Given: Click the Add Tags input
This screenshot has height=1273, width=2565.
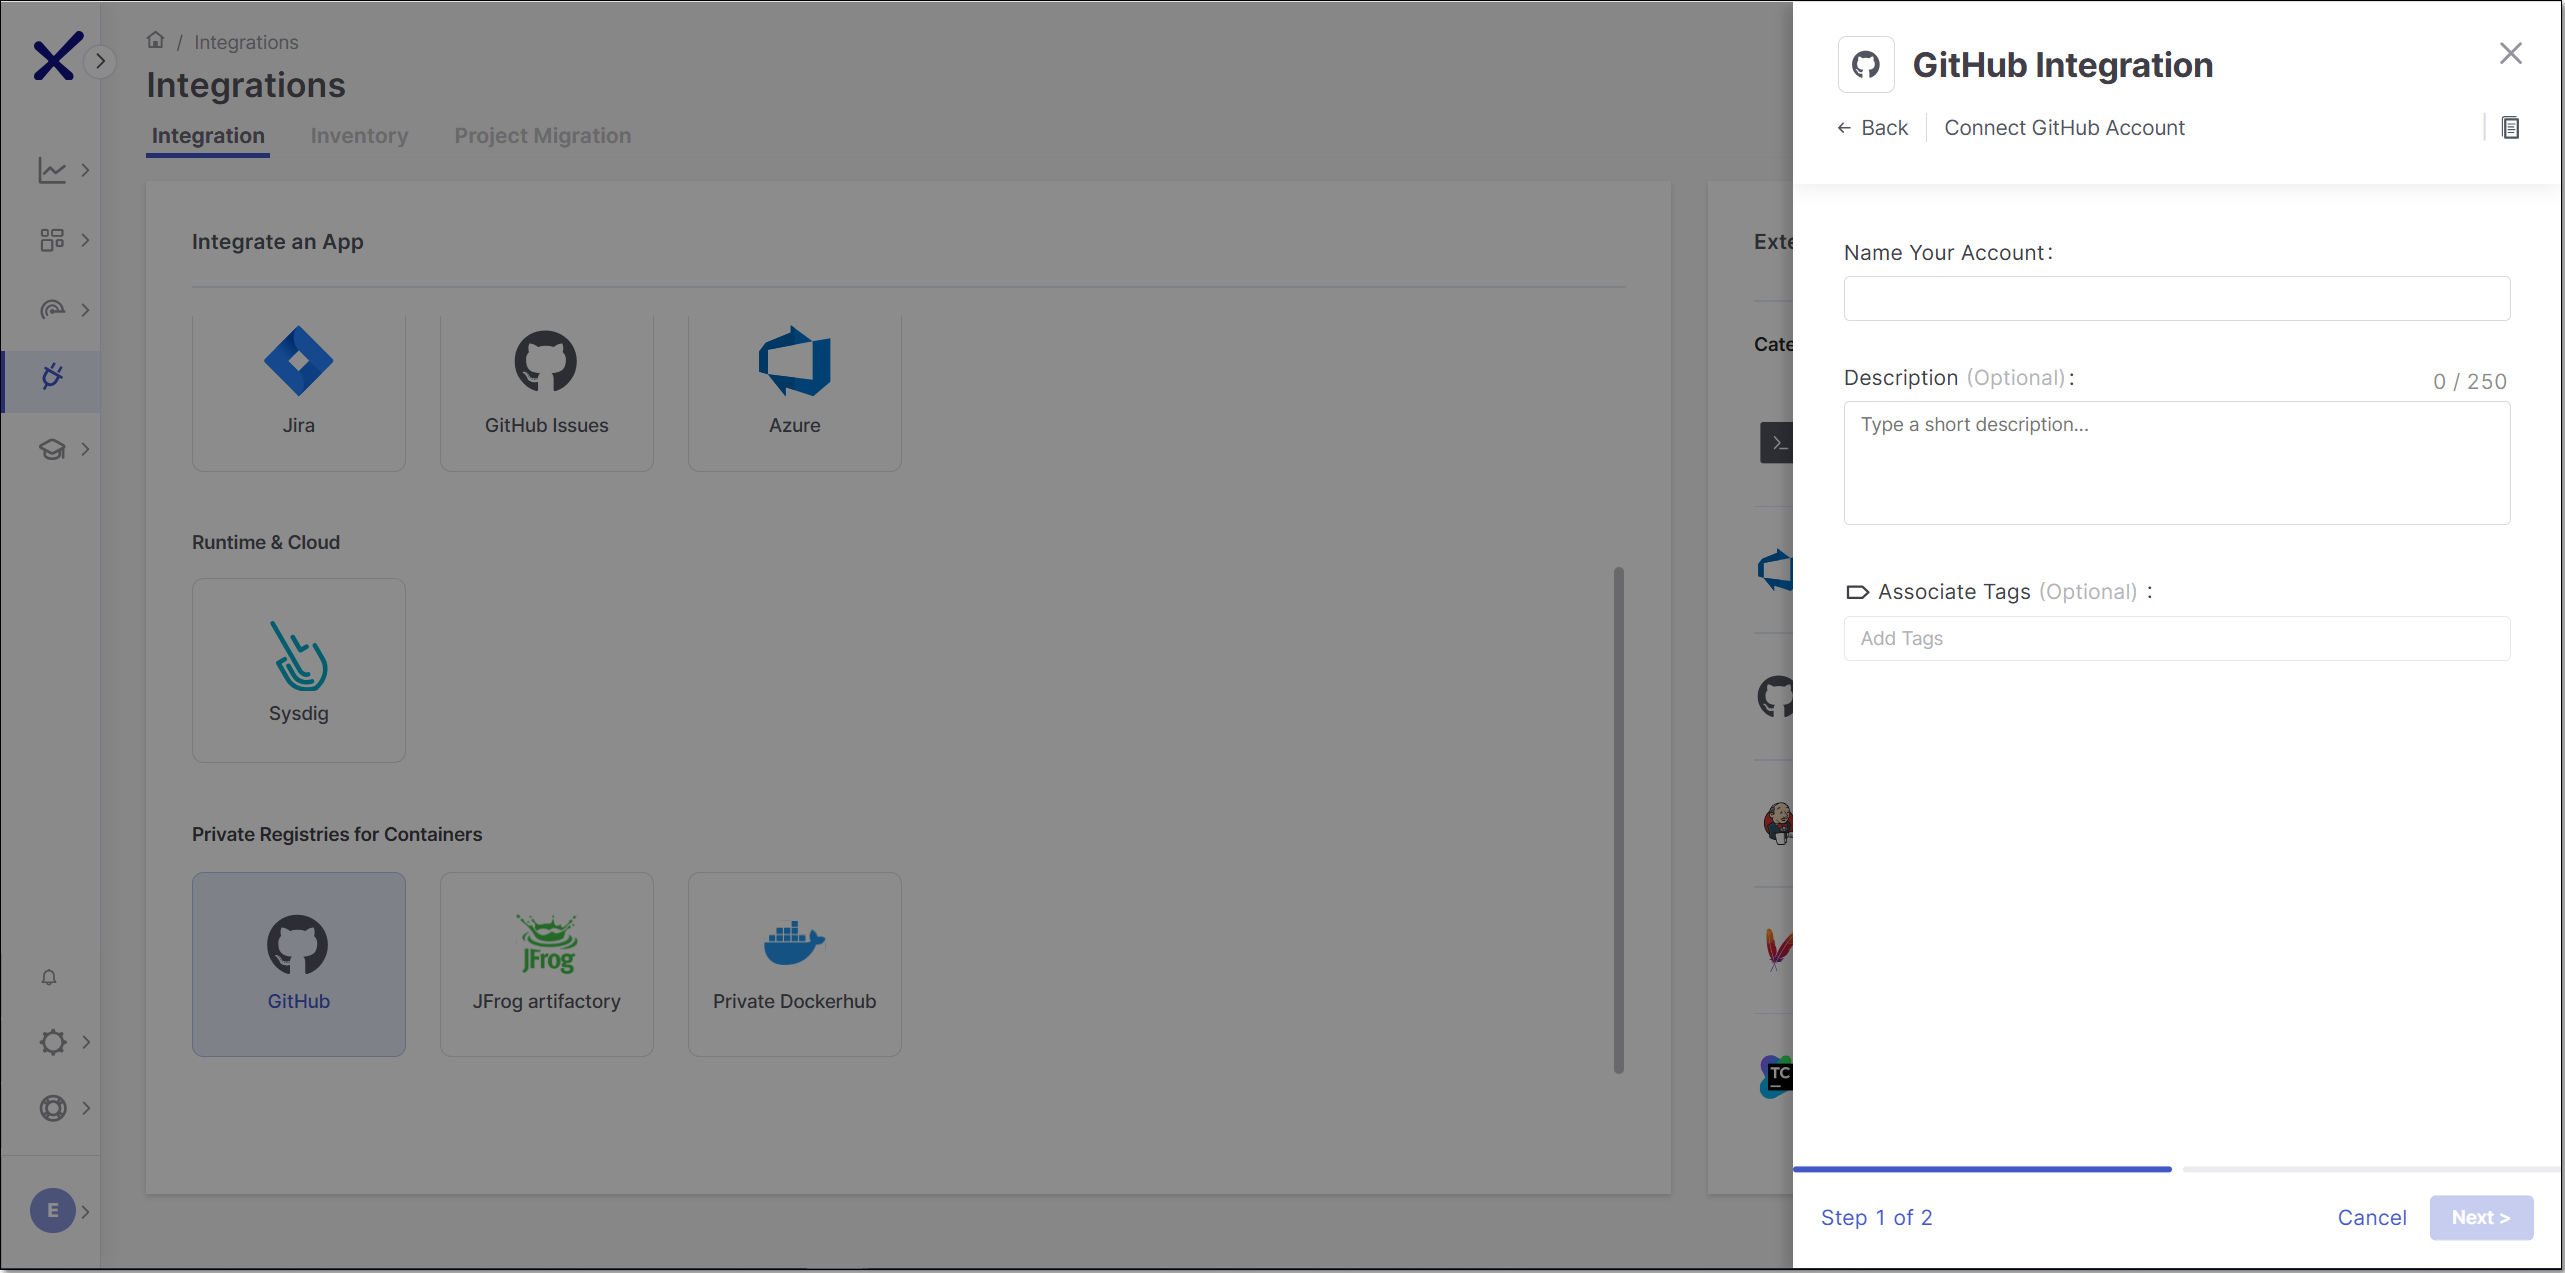Looking at the screenshot, I should [x=2176, y=638].
